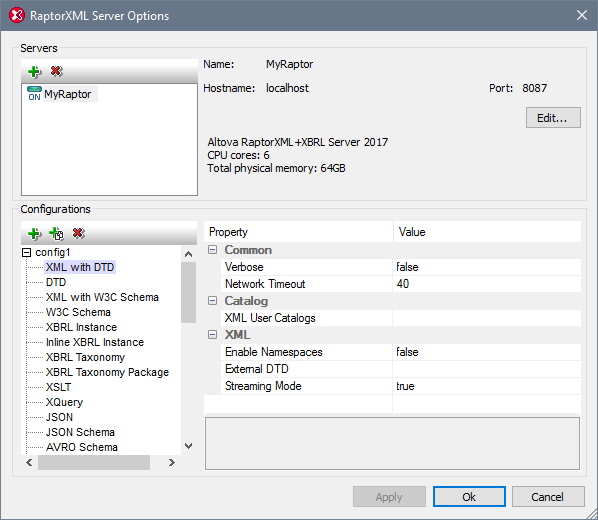Select the JSON Schema configuration item
This screenshot has width=598, height=520.
click(80, 432)
